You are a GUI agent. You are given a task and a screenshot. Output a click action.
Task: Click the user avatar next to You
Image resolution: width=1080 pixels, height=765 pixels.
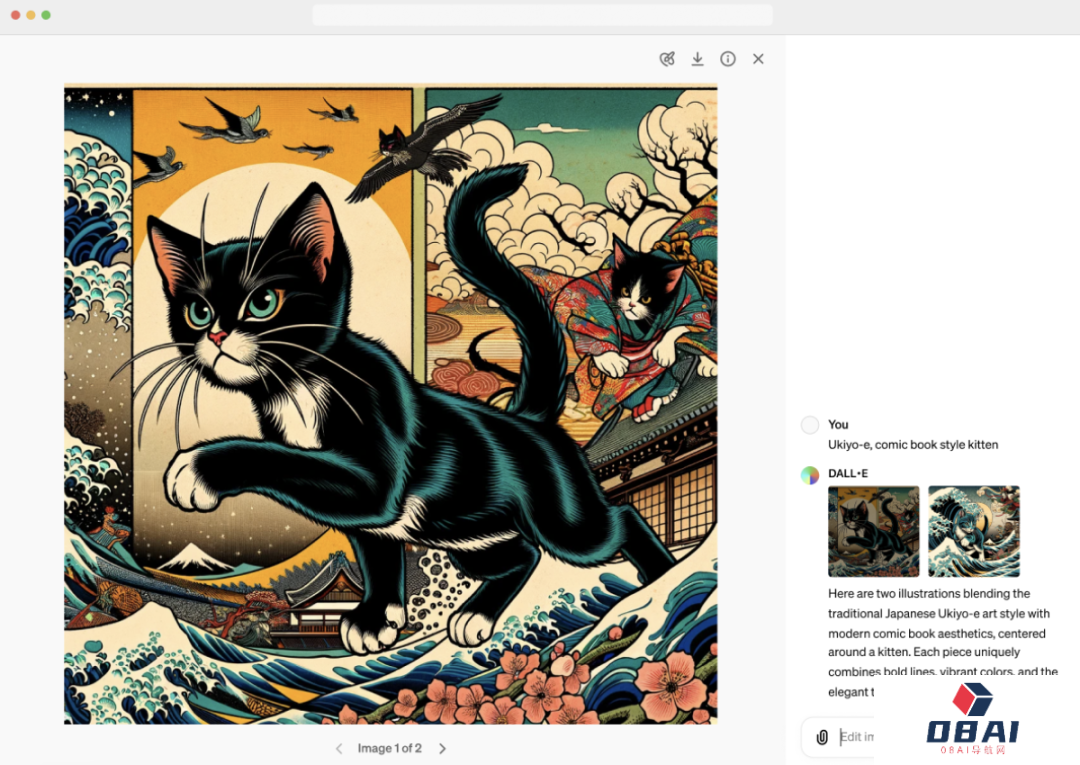pos(810,425)
